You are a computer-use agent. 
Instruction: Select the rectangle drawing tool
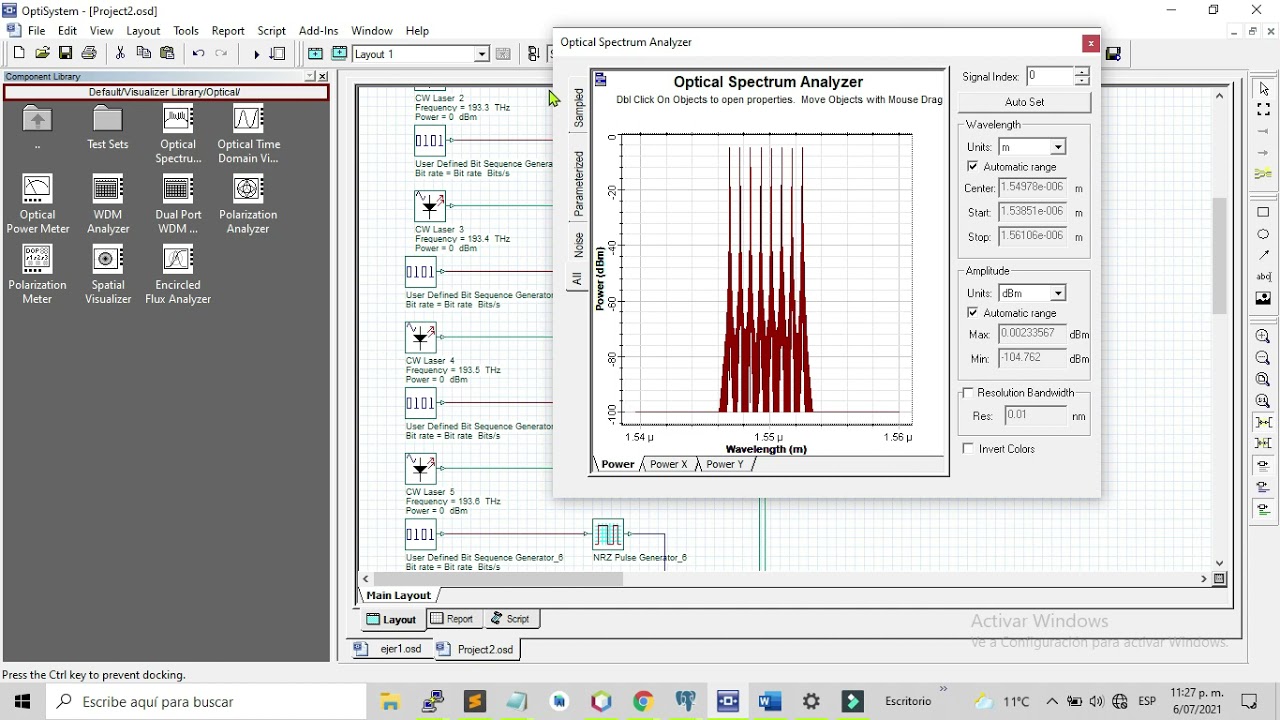pos(1263,212)
